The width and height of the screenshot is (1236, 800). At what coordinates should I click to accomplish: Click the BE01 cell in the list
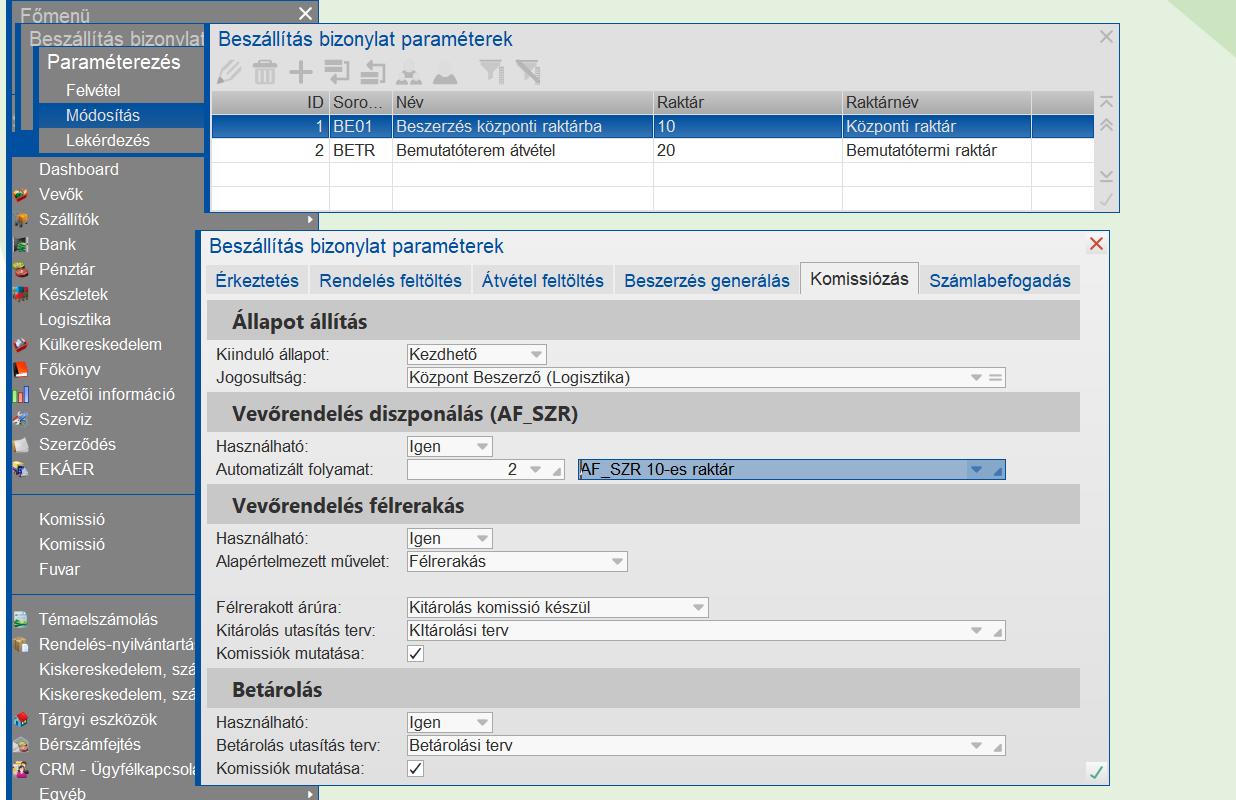click(360, 127)
